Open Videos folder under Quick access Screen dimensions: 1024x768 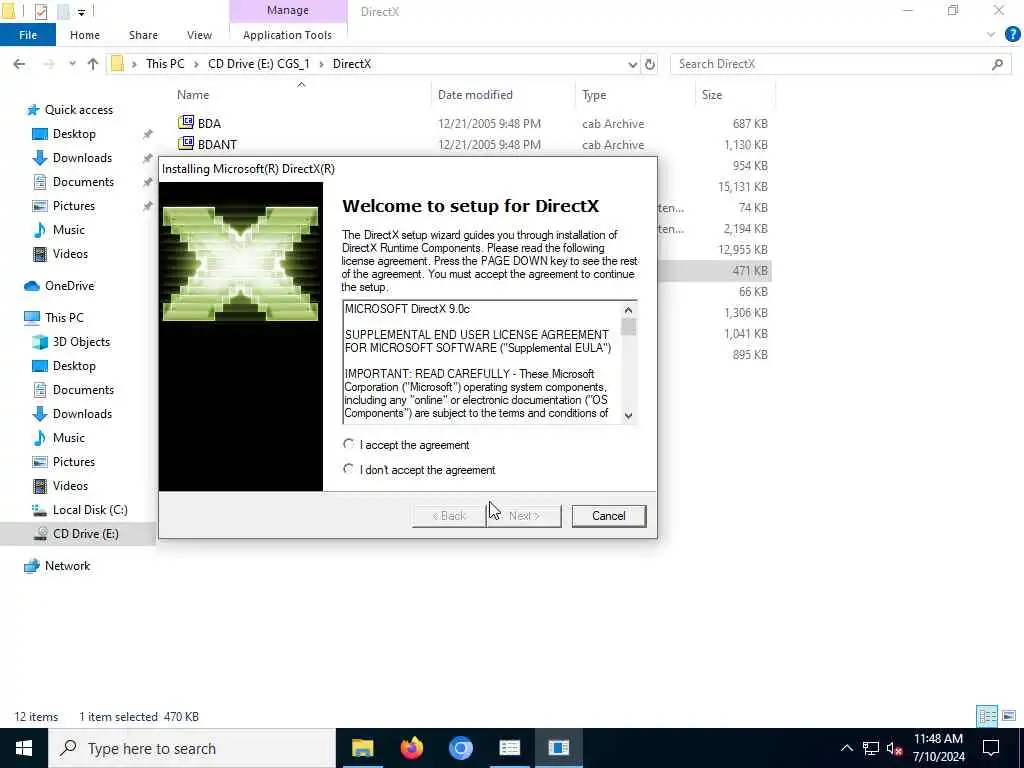tap(70, 254)
